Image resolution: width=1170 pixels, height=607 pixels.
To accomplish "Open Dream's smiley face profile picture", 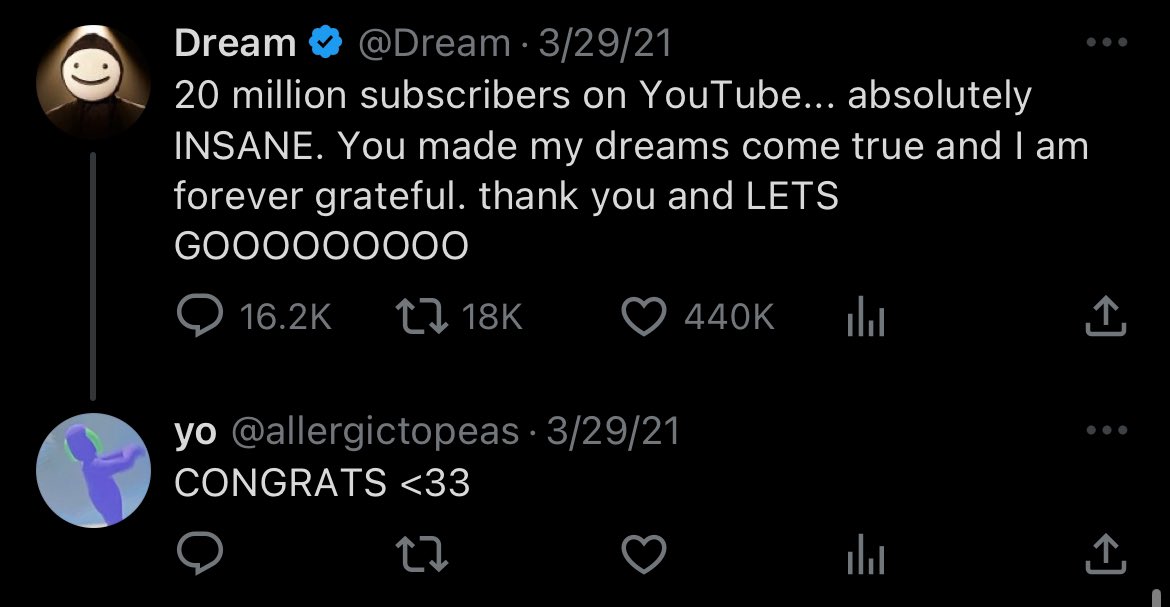I will tap(93, 82).
